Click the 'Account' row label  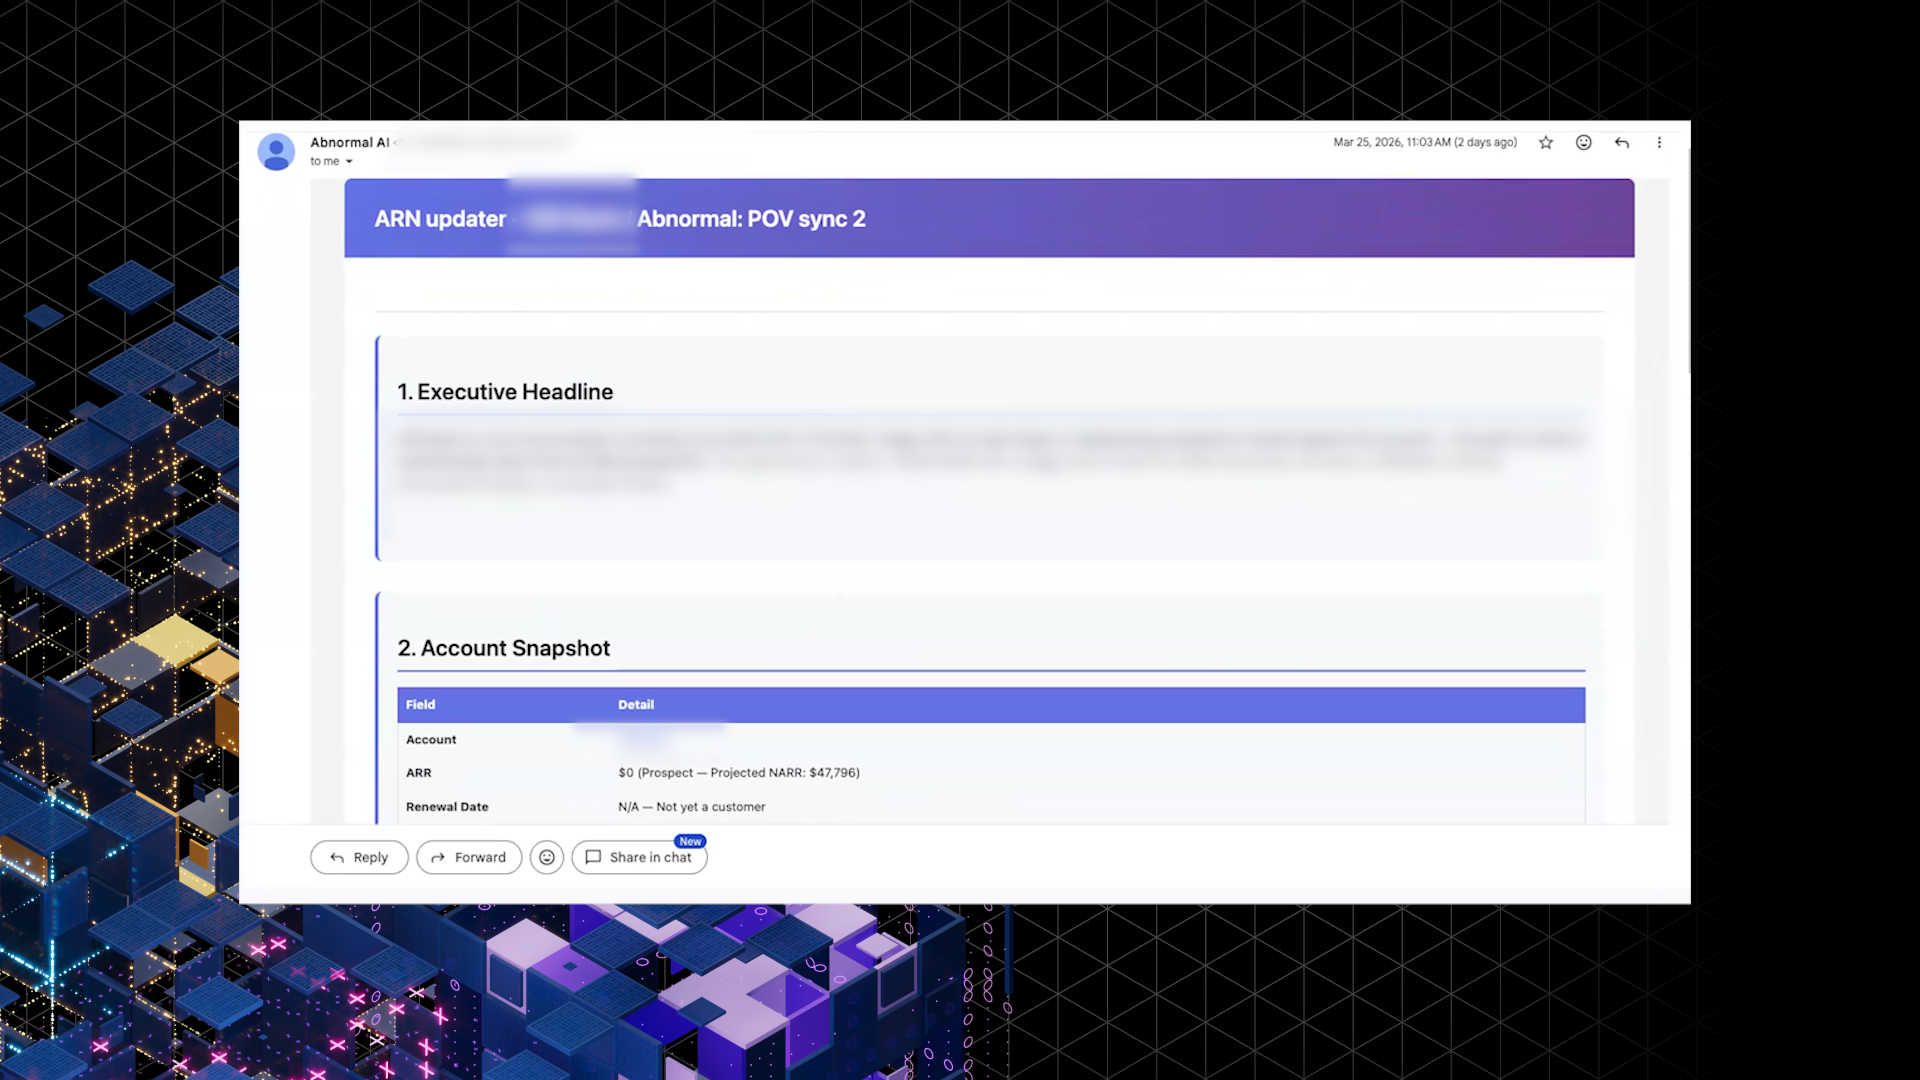[x=431, y=740]
